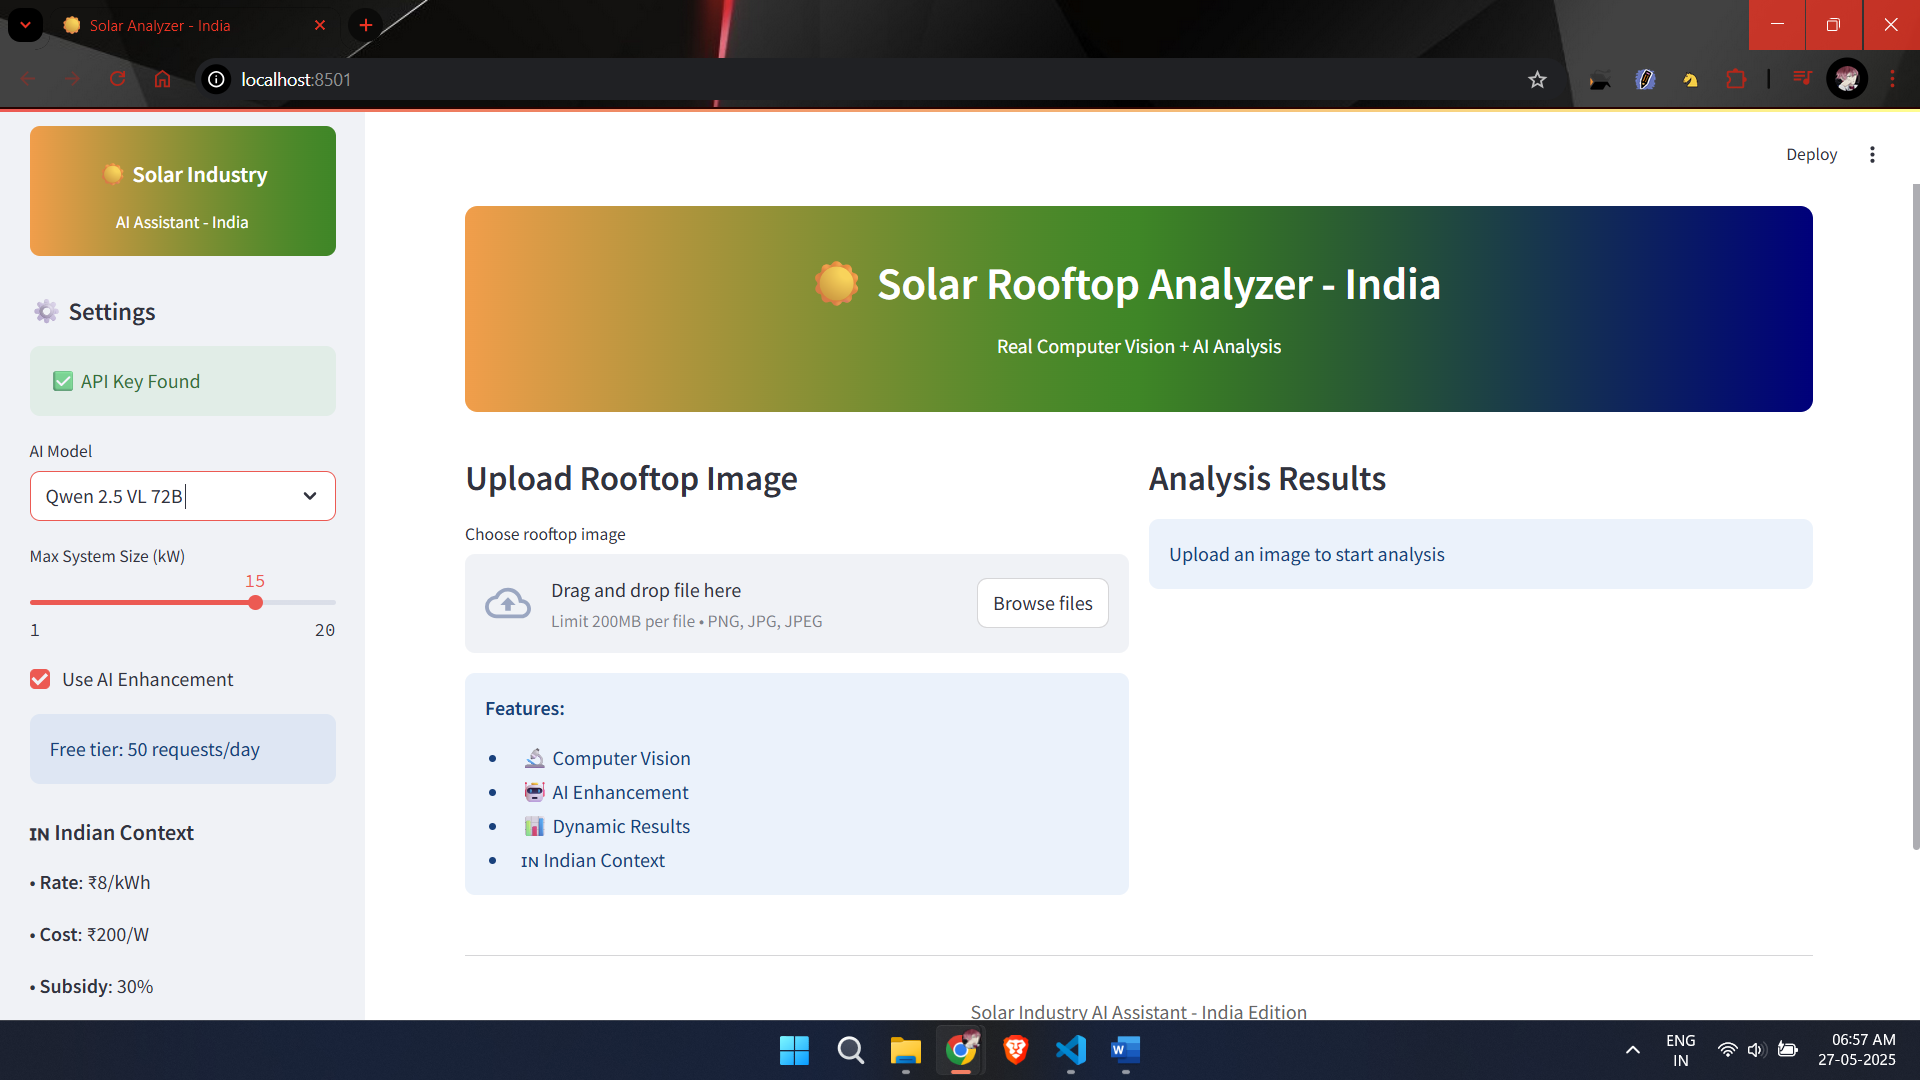The image size is (1920, 1080).
Task: Open the Chrome three-dot browser menu
Action: click(x=1892, y=79)
